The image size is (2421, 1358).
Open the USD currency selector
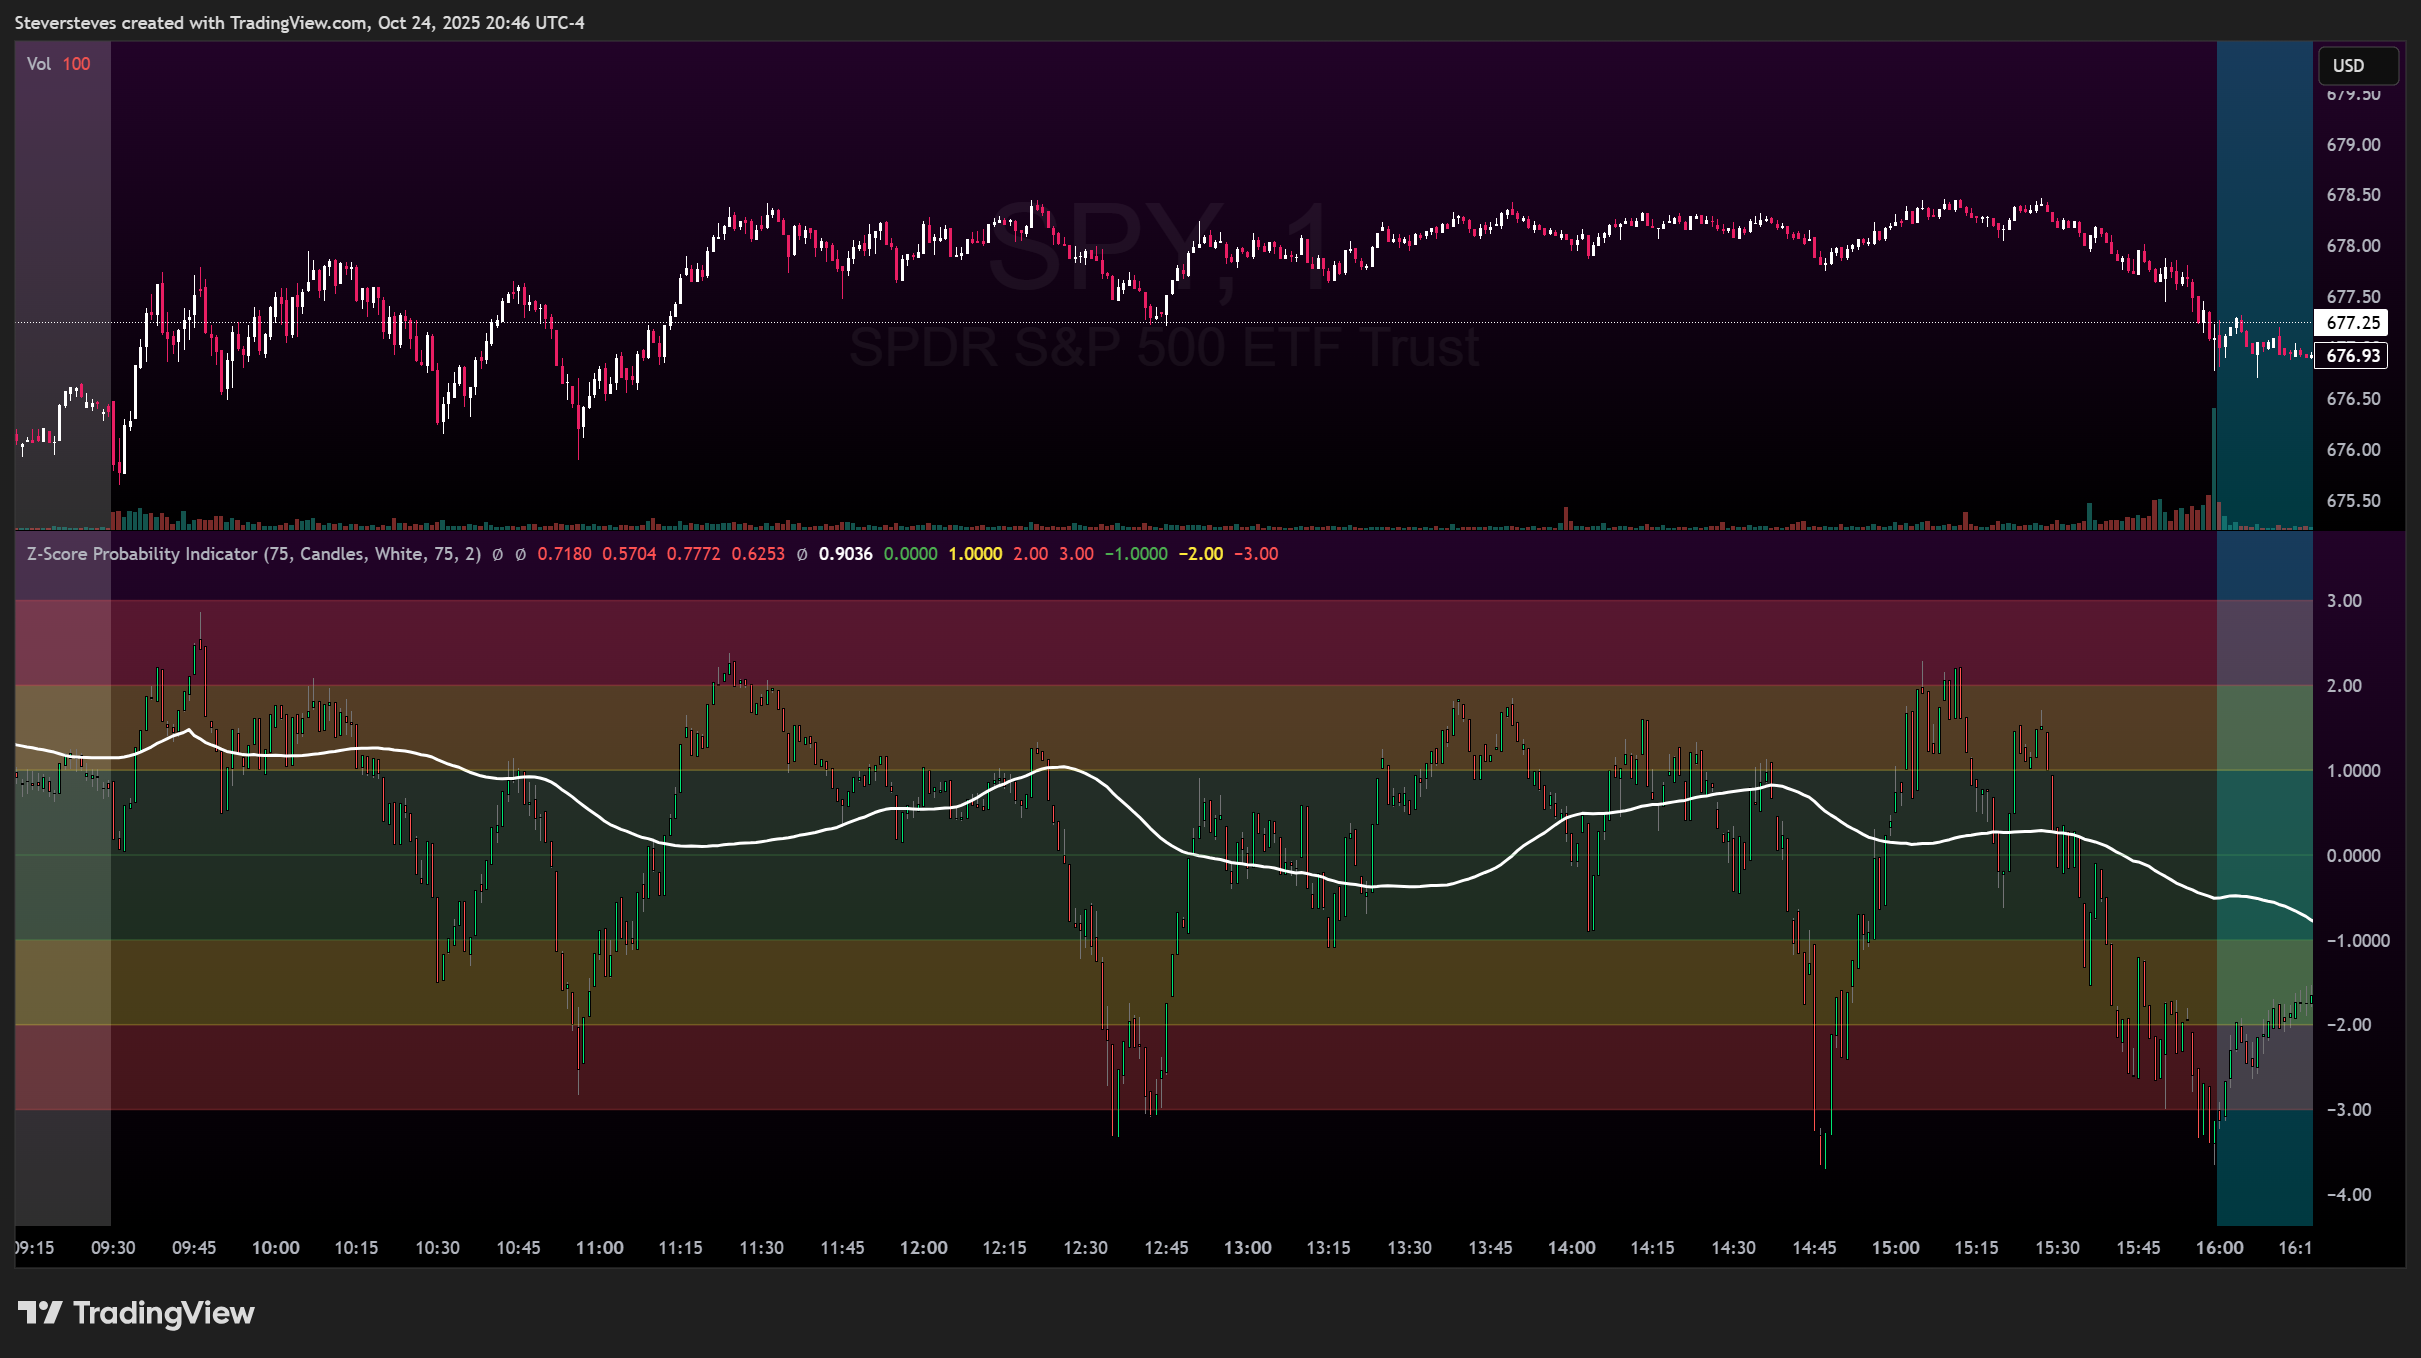(2358, 66)
